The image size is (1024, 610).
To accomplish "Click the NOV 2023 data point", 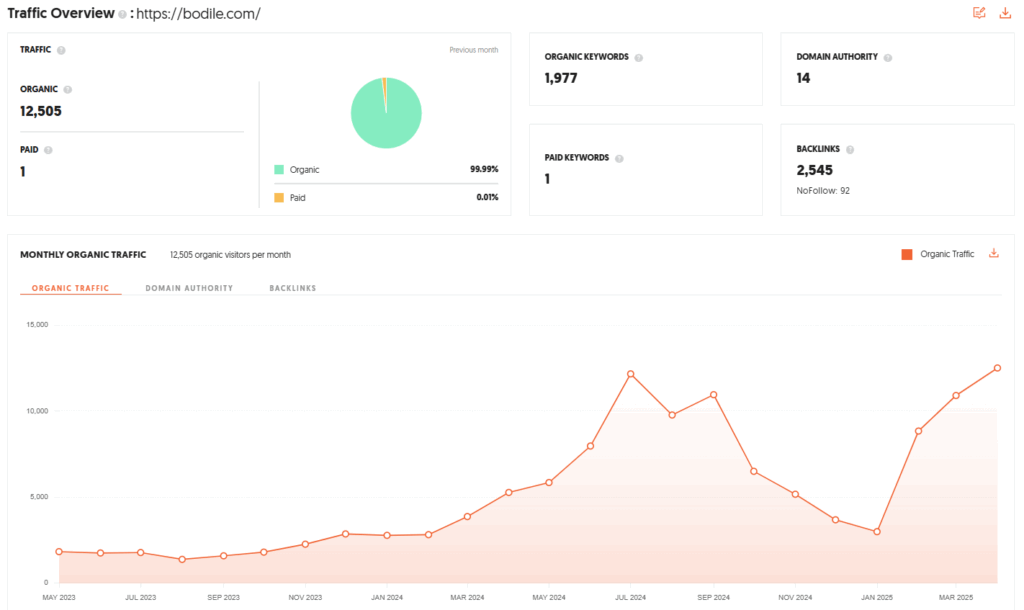I will click(305, 544).
